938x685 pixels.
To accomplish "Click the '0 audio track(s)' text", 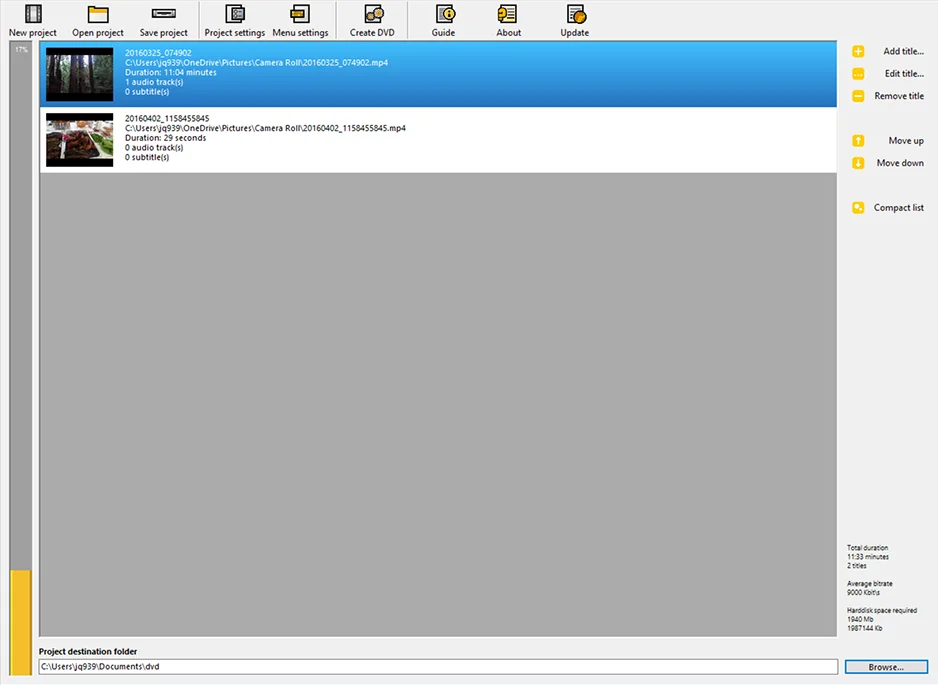I will [x=154, y=147].
